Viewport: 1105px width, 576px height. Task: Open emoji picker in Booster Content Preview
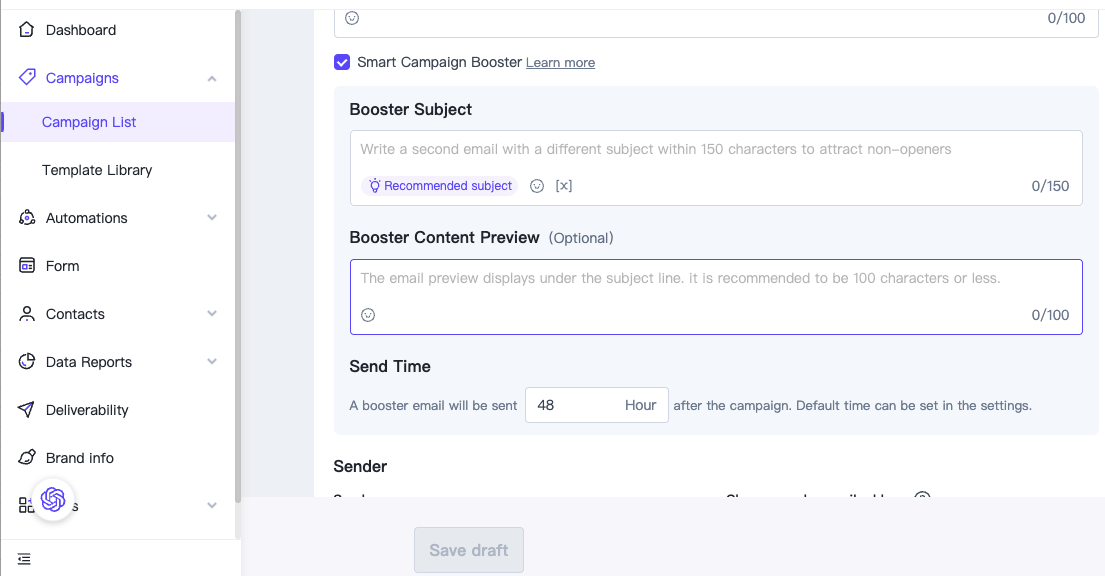click(368, 315)
